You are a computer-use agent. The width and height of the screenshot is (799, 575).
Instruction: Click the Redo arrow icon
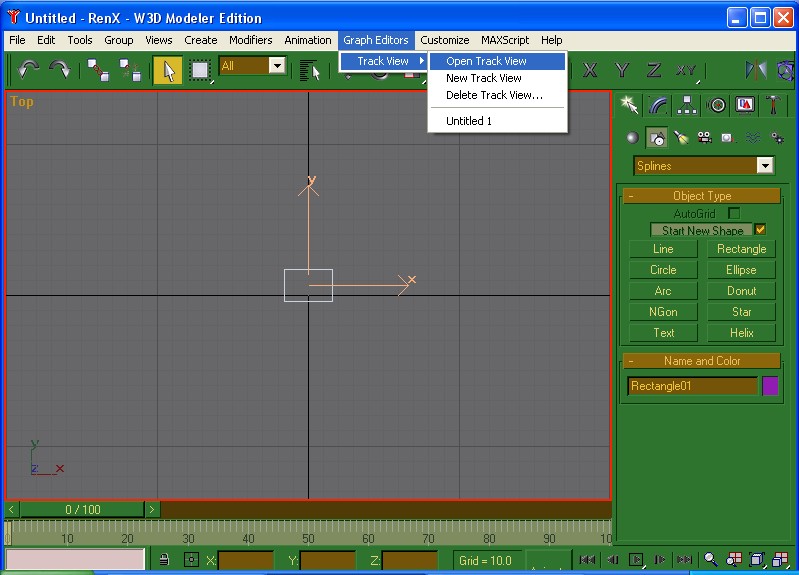60,69
